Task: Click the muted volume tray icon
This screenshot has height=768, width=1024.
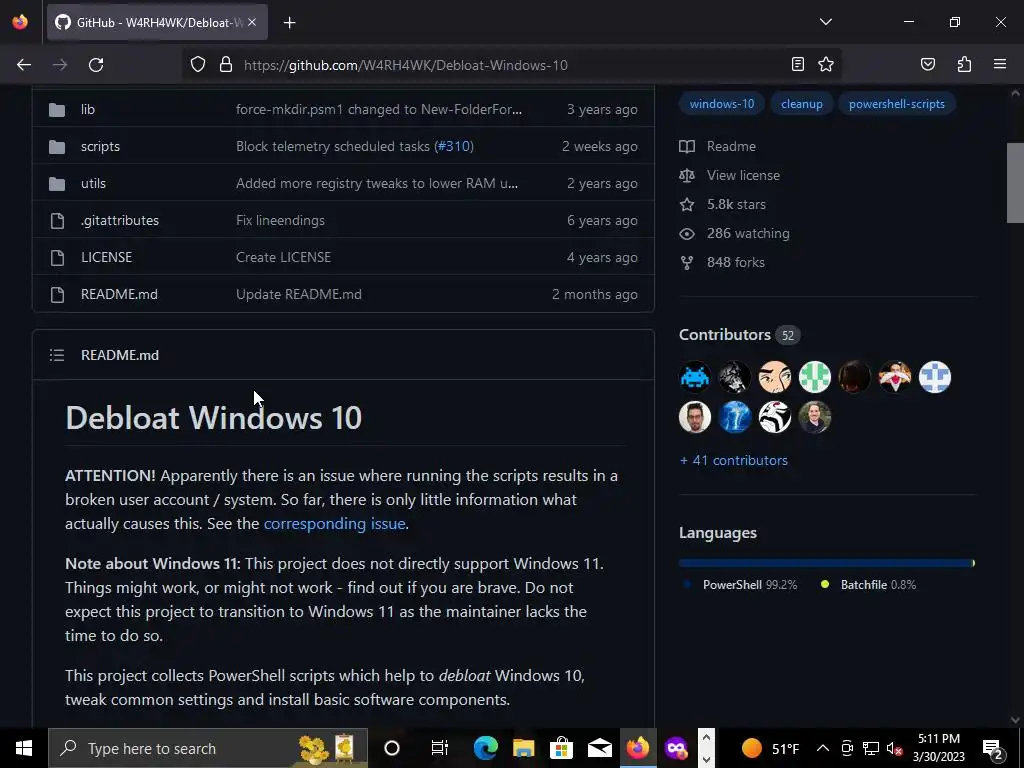Action: [x=894, y=748]
